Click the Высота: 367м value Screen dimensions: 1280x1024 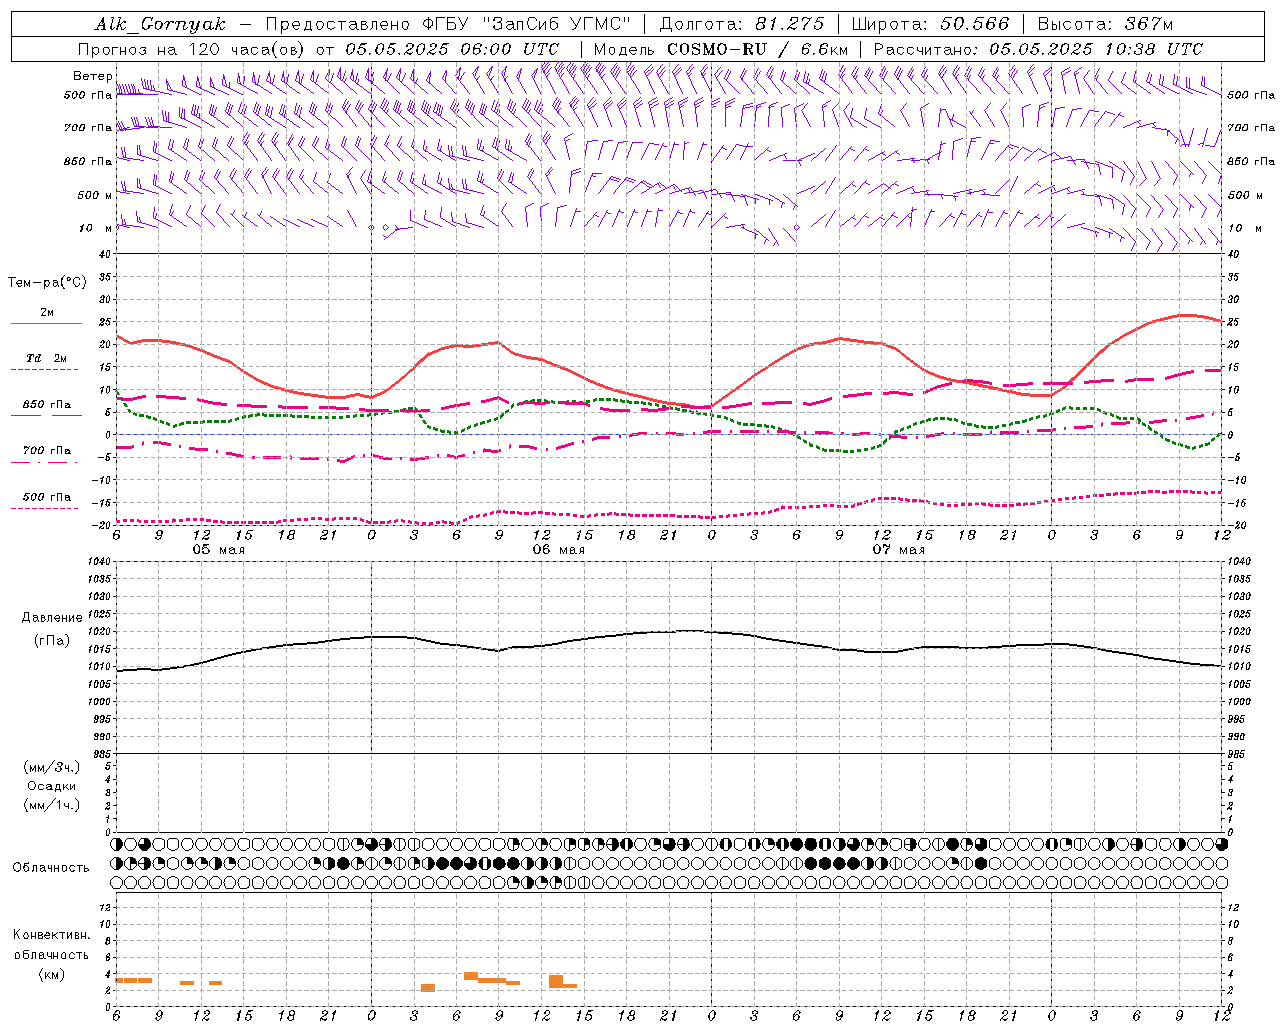point(1105,24)
